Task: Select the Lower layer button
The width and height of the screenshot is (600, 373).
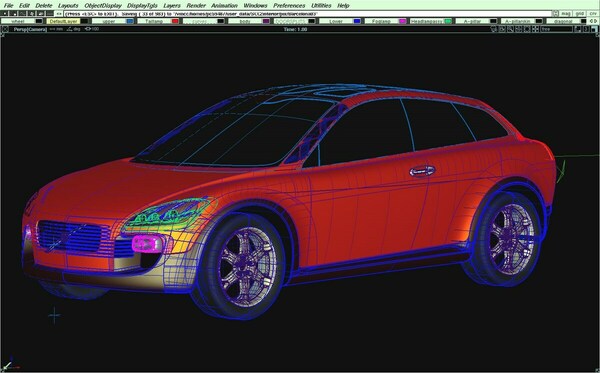Action: [x=336, y=21]
